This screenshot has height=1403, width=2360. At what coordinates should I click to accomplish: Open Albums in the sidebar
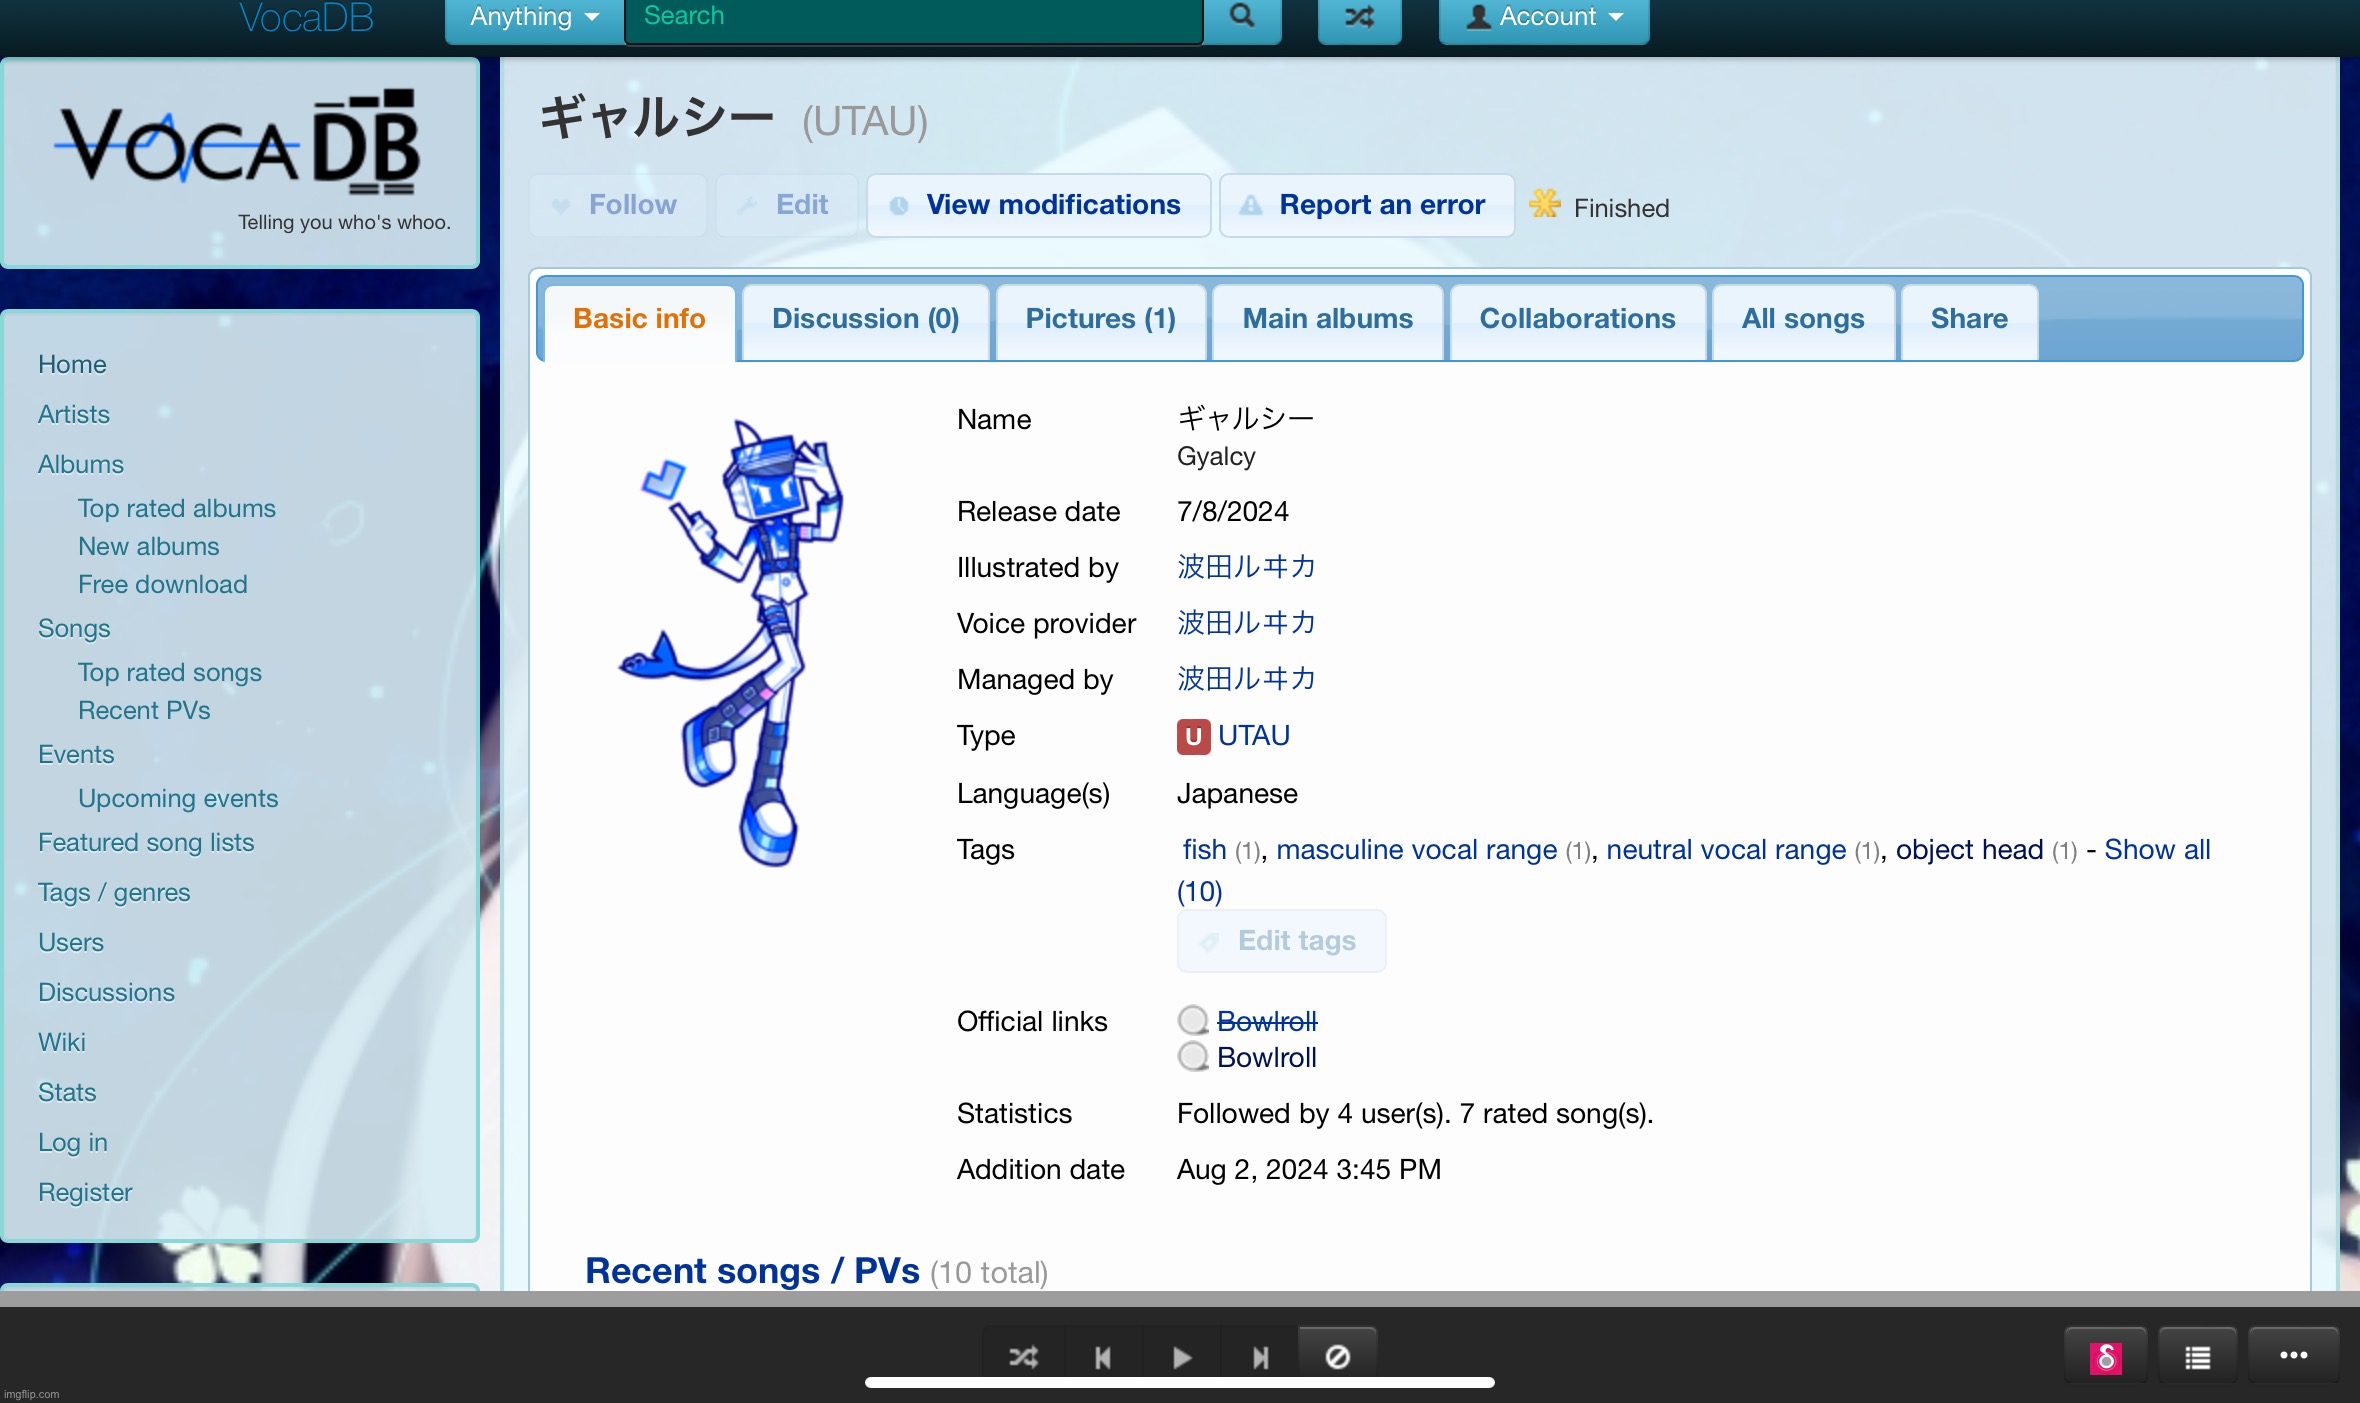click(x=81, y=464)
